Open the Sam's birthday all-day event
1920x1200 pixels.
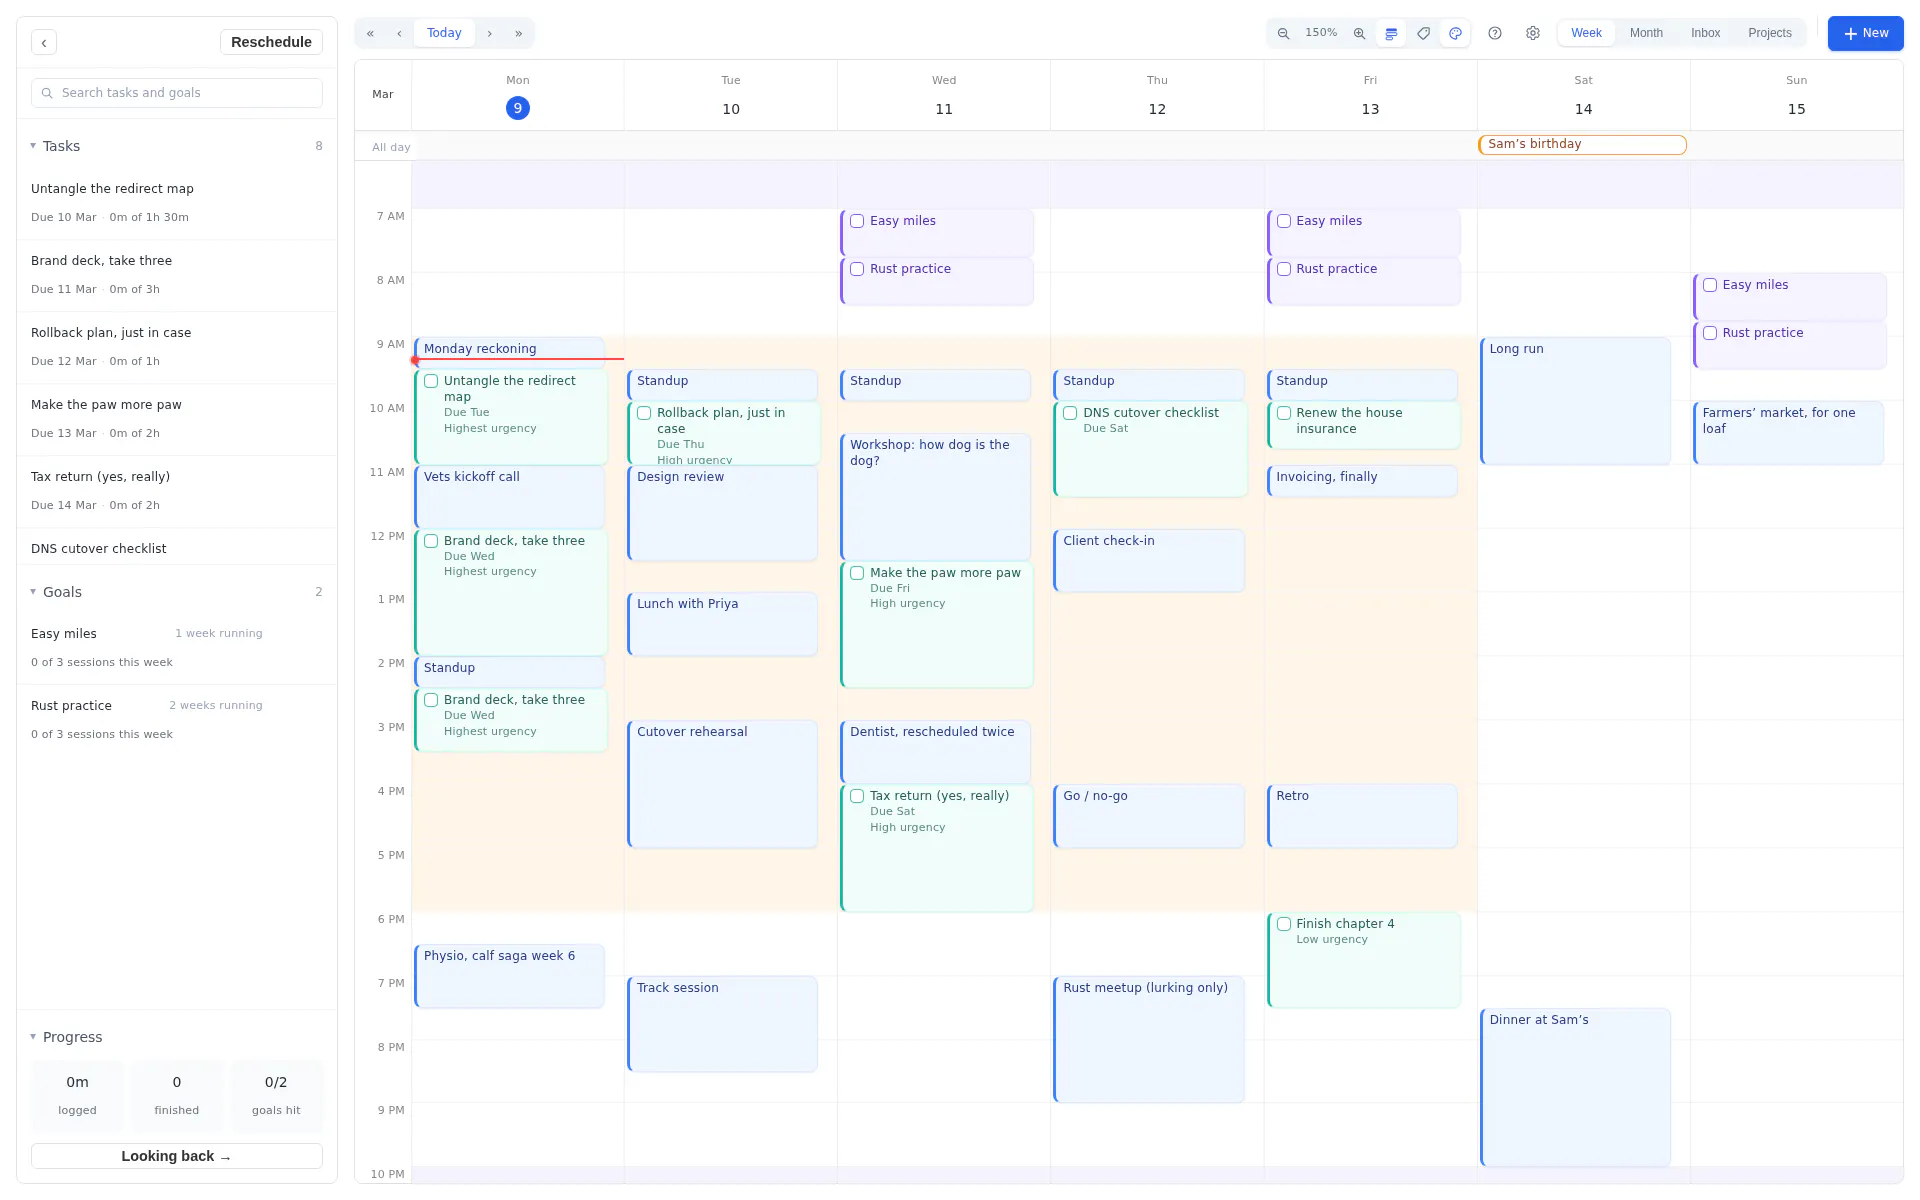click(1582, 145)
